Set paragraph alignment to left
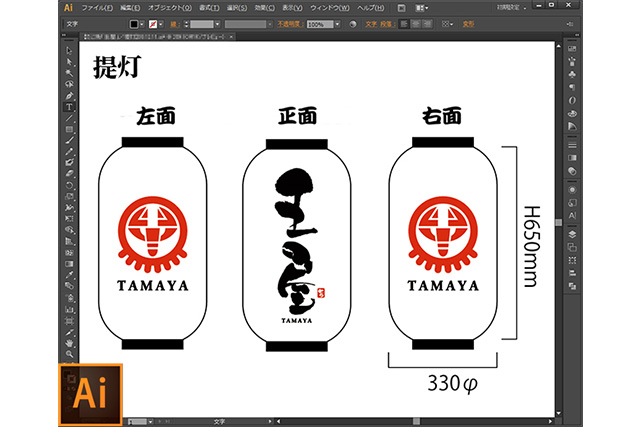The height and width of the screenshot is (427, 640). click(404, 24)
